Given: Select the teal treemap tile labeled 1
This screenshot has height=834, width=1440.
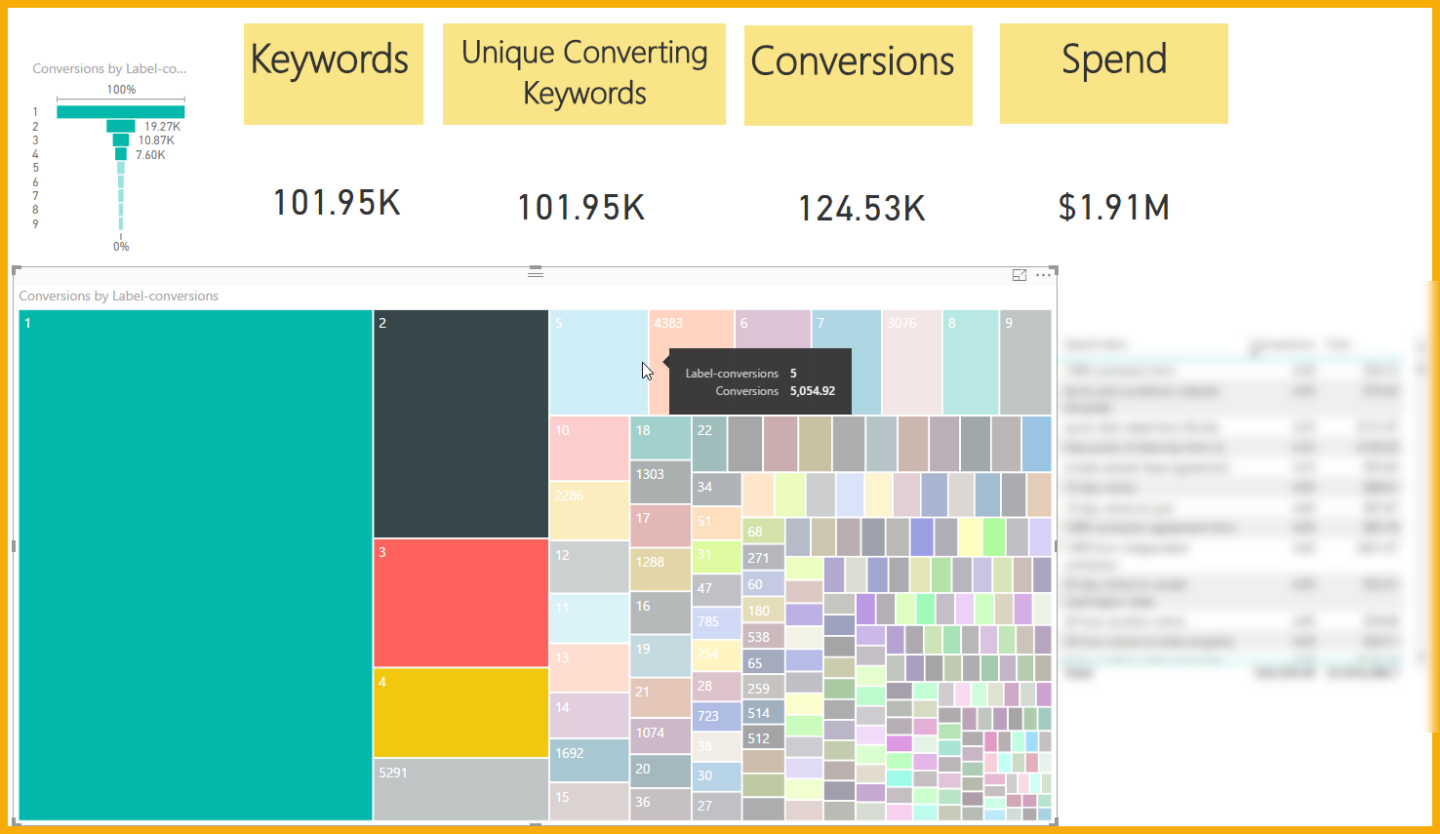Looking at the screenshot, I should click(195, 565).
